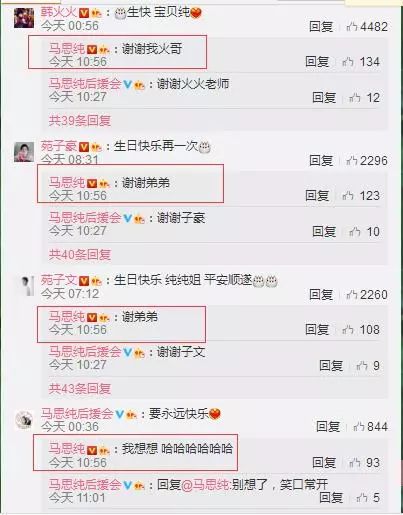
Task: Like 马思纯's reply 我想想 哈哈哈哈哈哈
Action: (364, 463)
